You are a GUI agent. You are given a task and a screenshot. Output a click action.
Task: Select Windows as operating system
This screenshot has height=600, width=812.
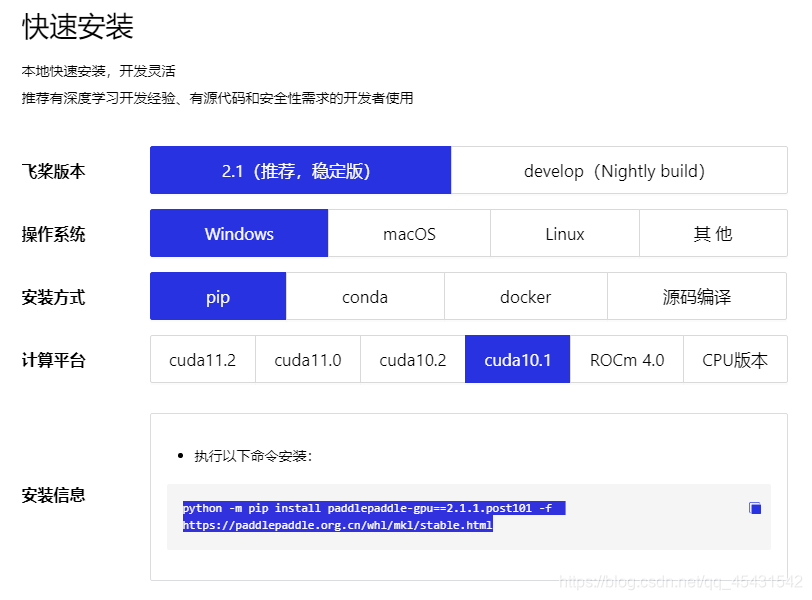point(239,233)
